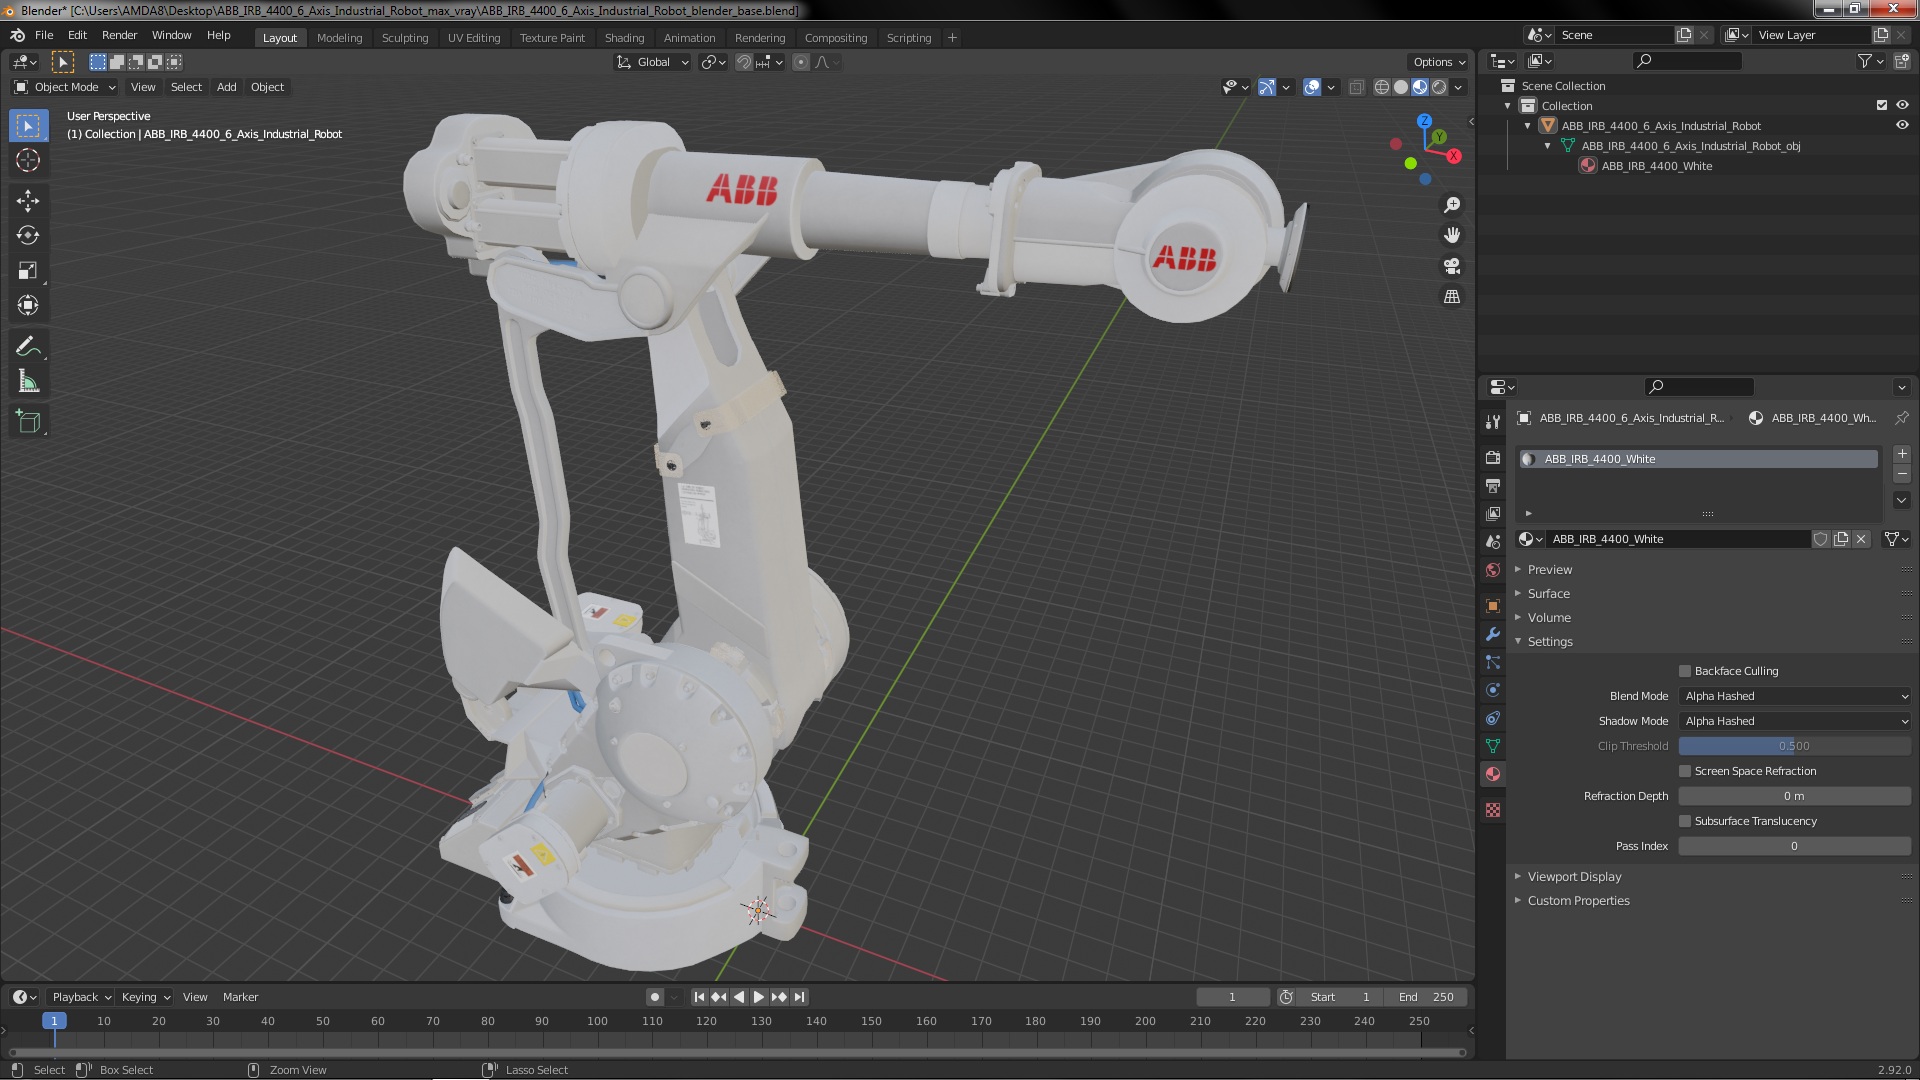Expand the Viewport Display panel
The height and width of the screenshot is (1080, 1920).
1574,877
